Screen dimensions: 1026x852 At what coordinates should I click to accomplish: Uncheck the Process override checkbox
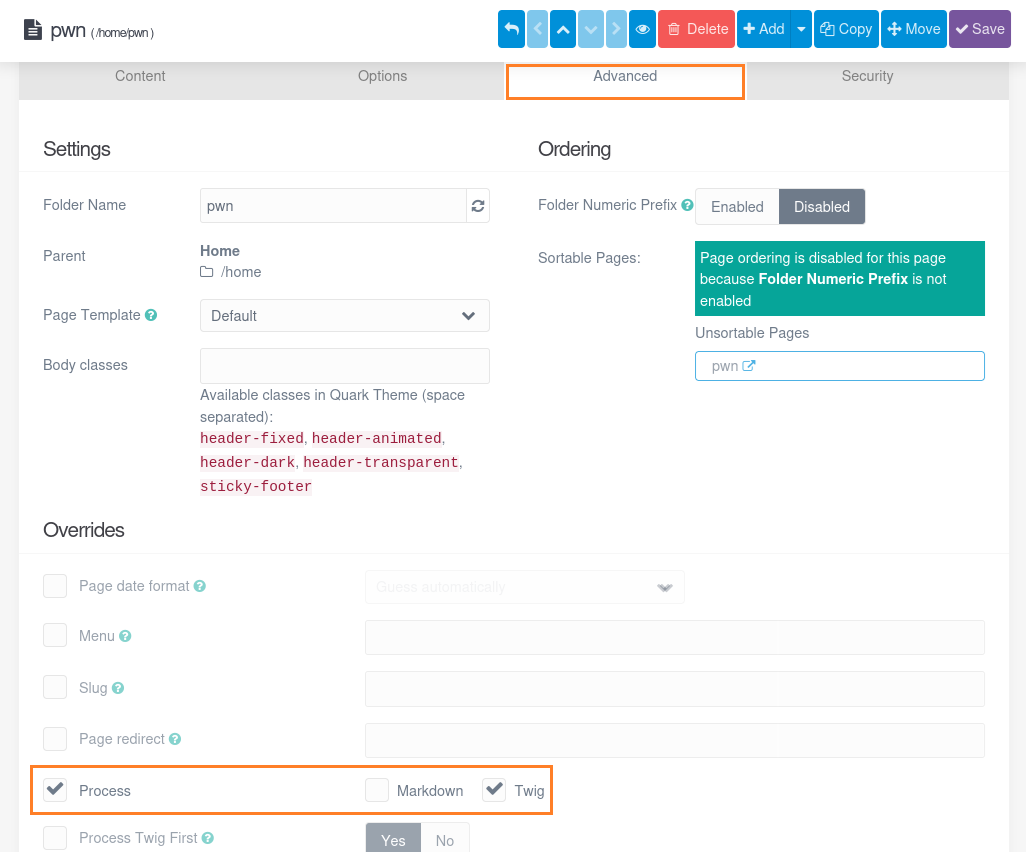[55, 790]
